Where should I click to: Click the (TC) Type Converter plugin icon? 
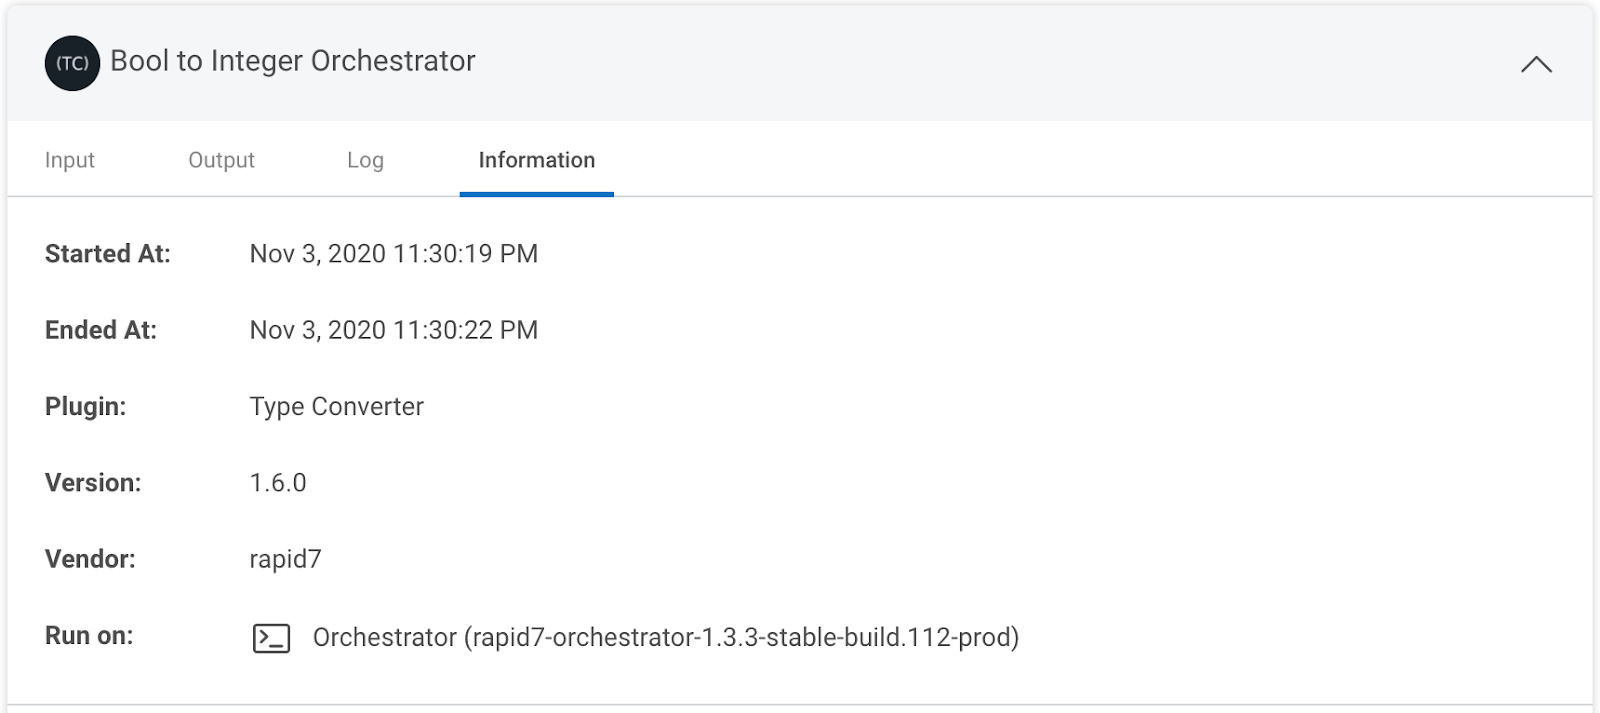click(x=72, y=63)
